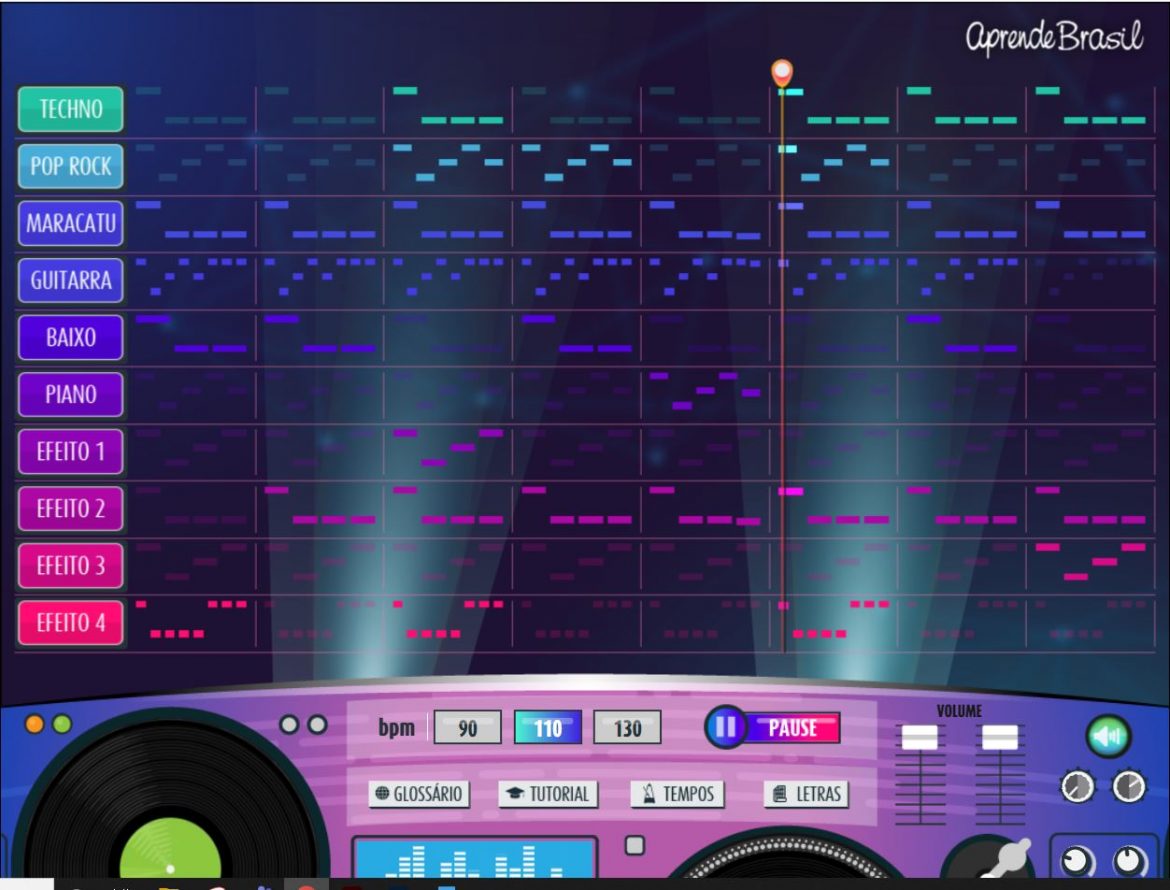The height and width of the screenshot is (890, 1170).
Task: Click the green label on the vinyl record
Action: coord(170,849)
